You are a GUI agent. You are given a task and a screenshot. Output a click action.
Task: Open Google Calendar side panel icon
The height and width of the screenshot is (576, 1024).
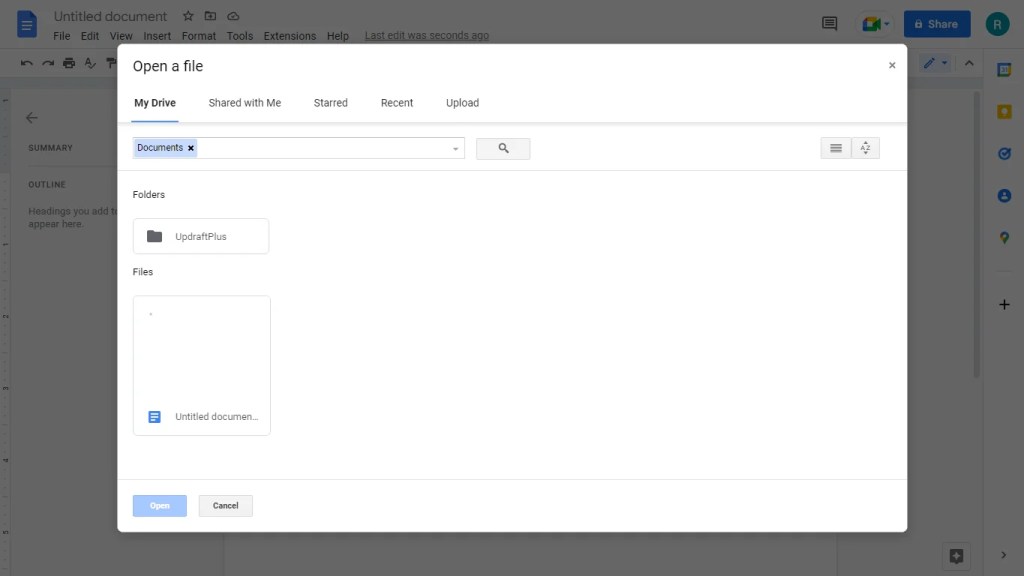click(x=1004, y=70)
